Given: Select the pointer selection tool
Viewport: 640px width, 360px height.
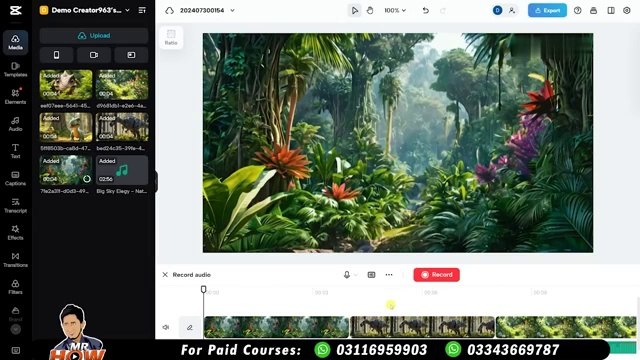Looking at the screenshot, I should click(x=354, y=11).
